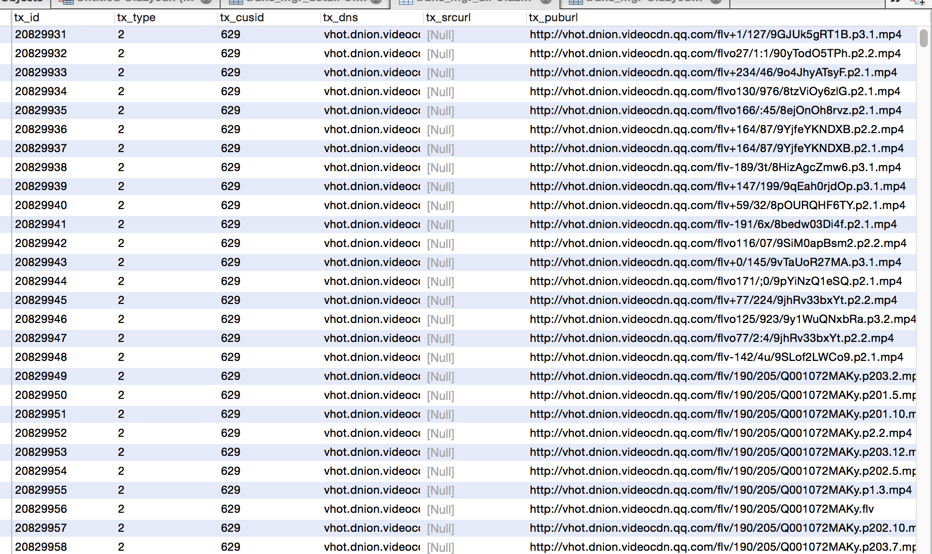Click the URL ending Q001072MAKy.flv

(701, 509)
